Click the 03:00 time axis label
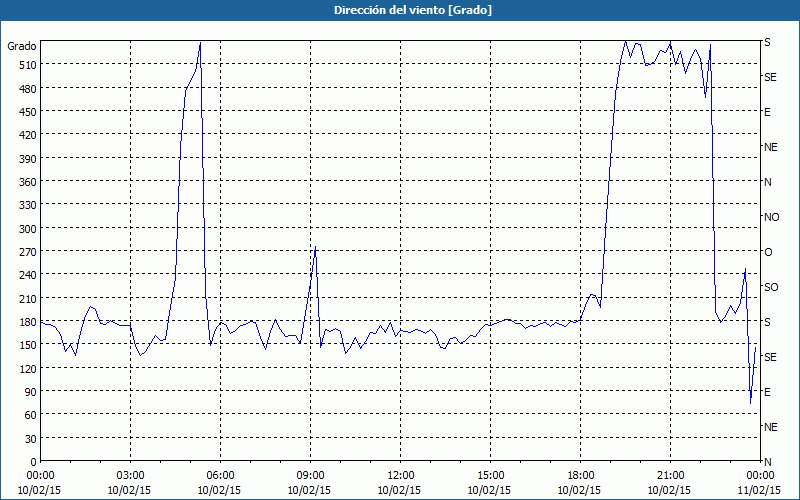The image size is (800, 500). click(x=131, y=476)
